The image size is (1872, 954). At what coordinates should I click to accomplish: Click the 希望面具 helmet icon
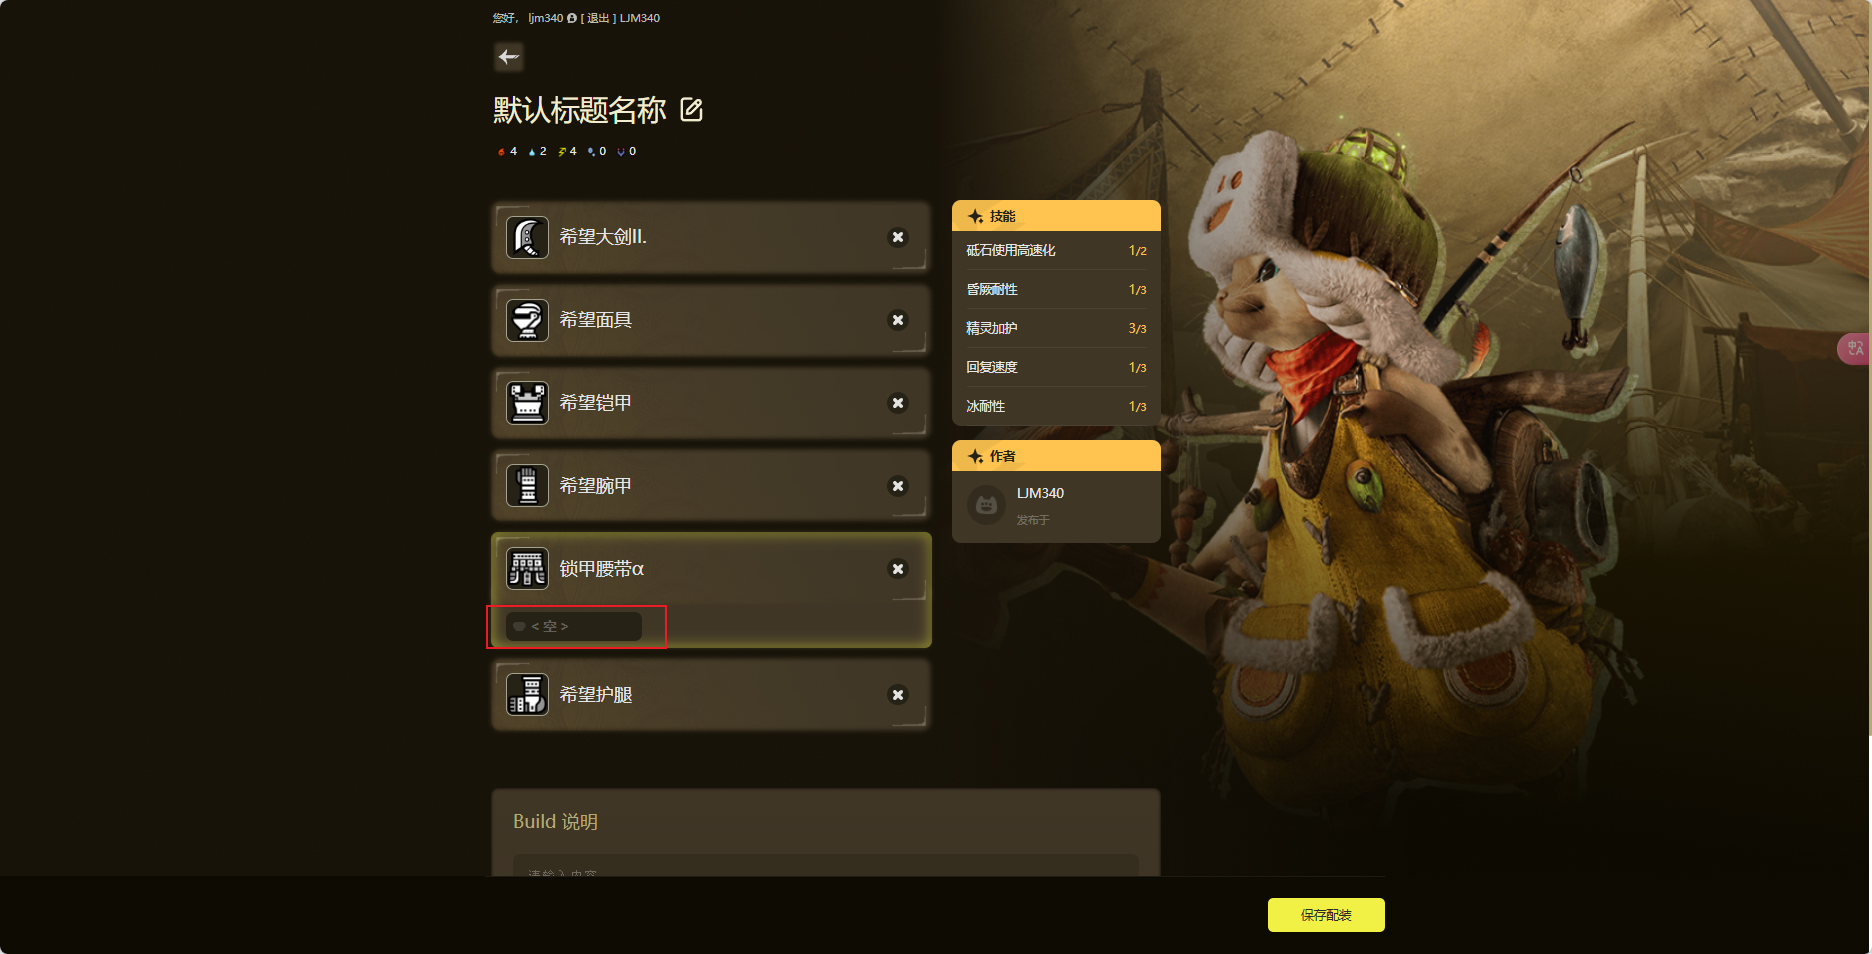coord(527,321)
